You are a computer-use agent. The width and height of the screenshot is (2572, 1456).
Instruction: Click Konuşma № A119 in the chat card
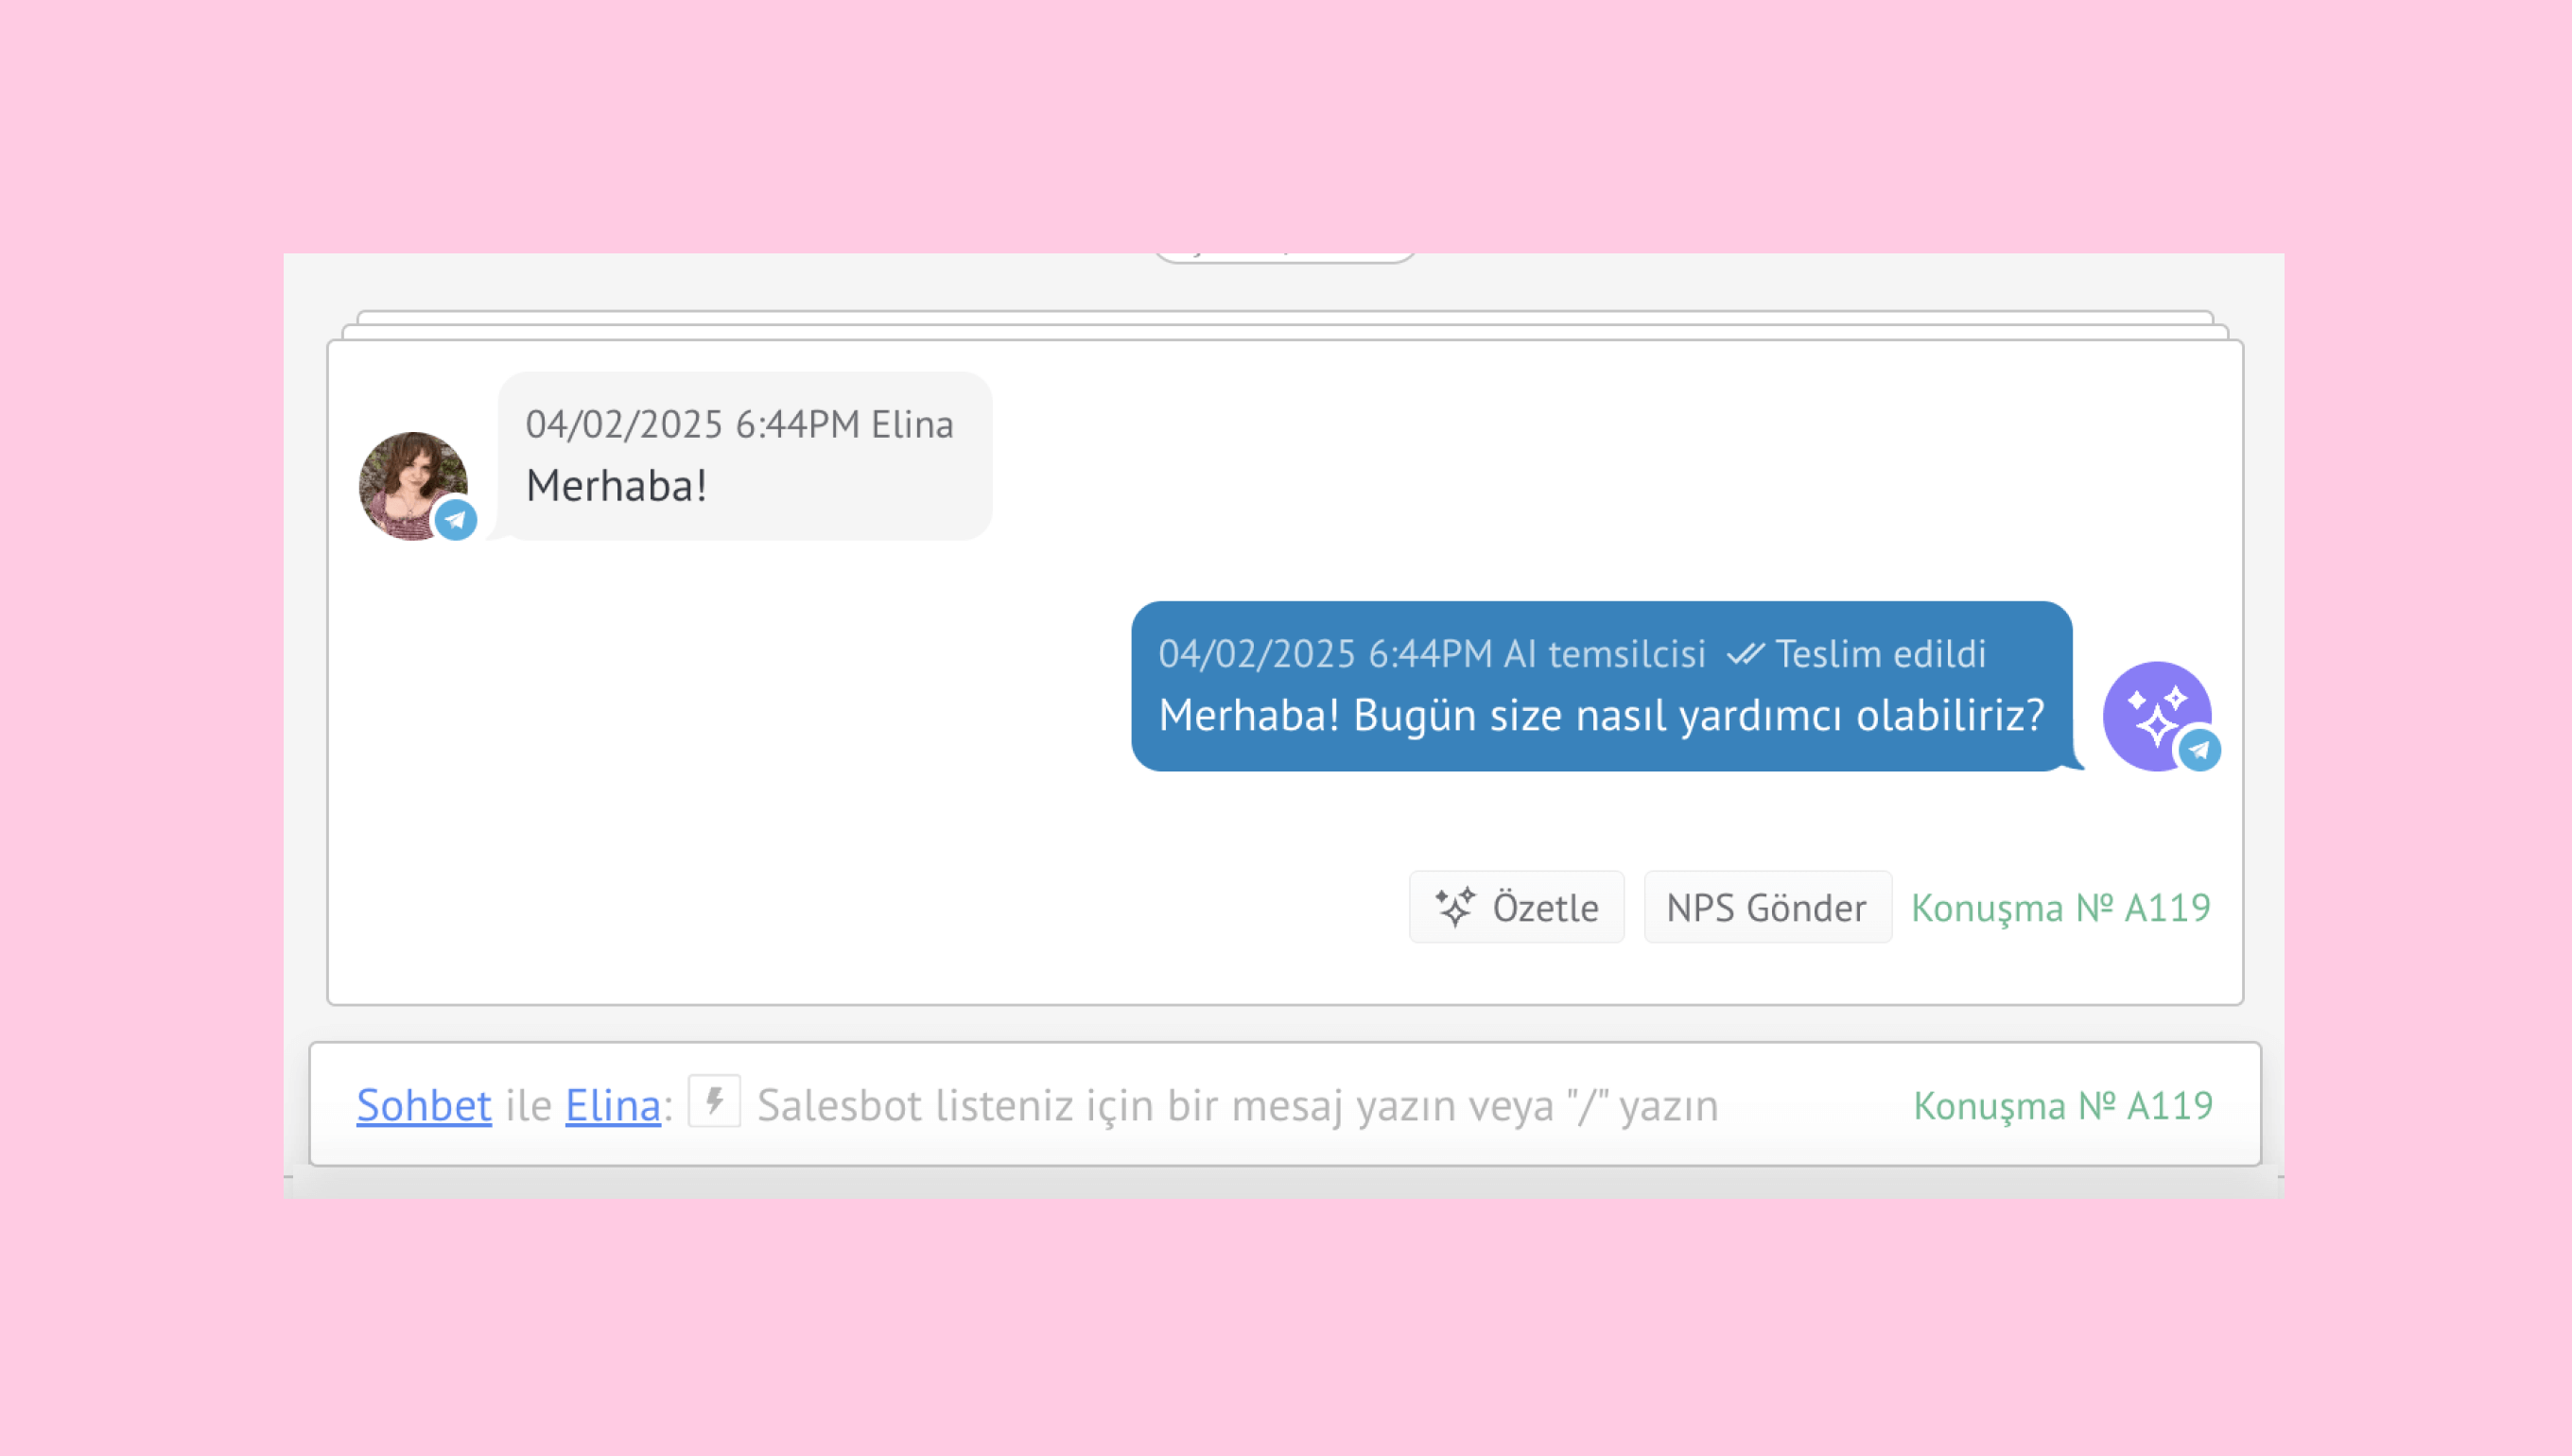click(x=2060, y=907)
